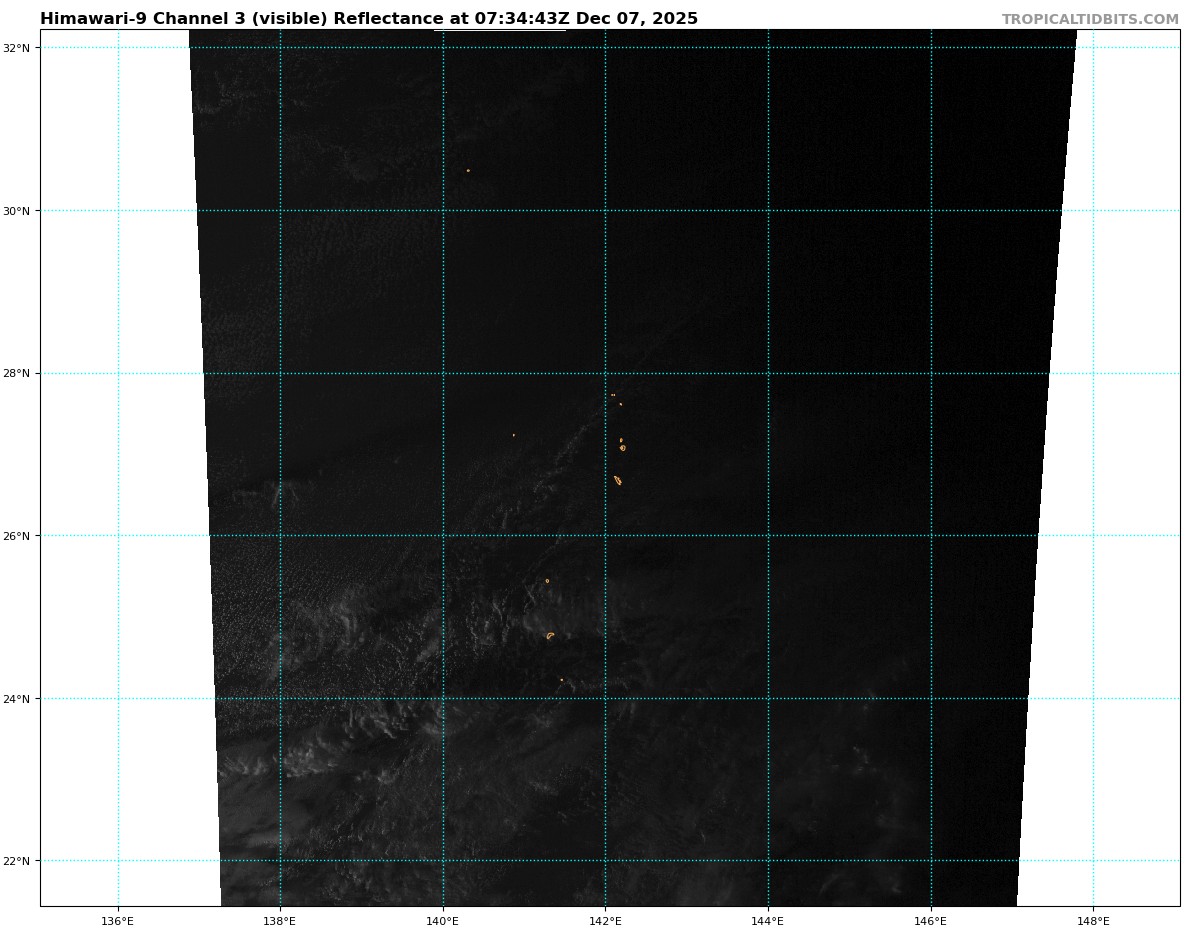Select the 138°E longitude axis label
The height and width of the screenshot is (929, 1200).
click(280, 920)
